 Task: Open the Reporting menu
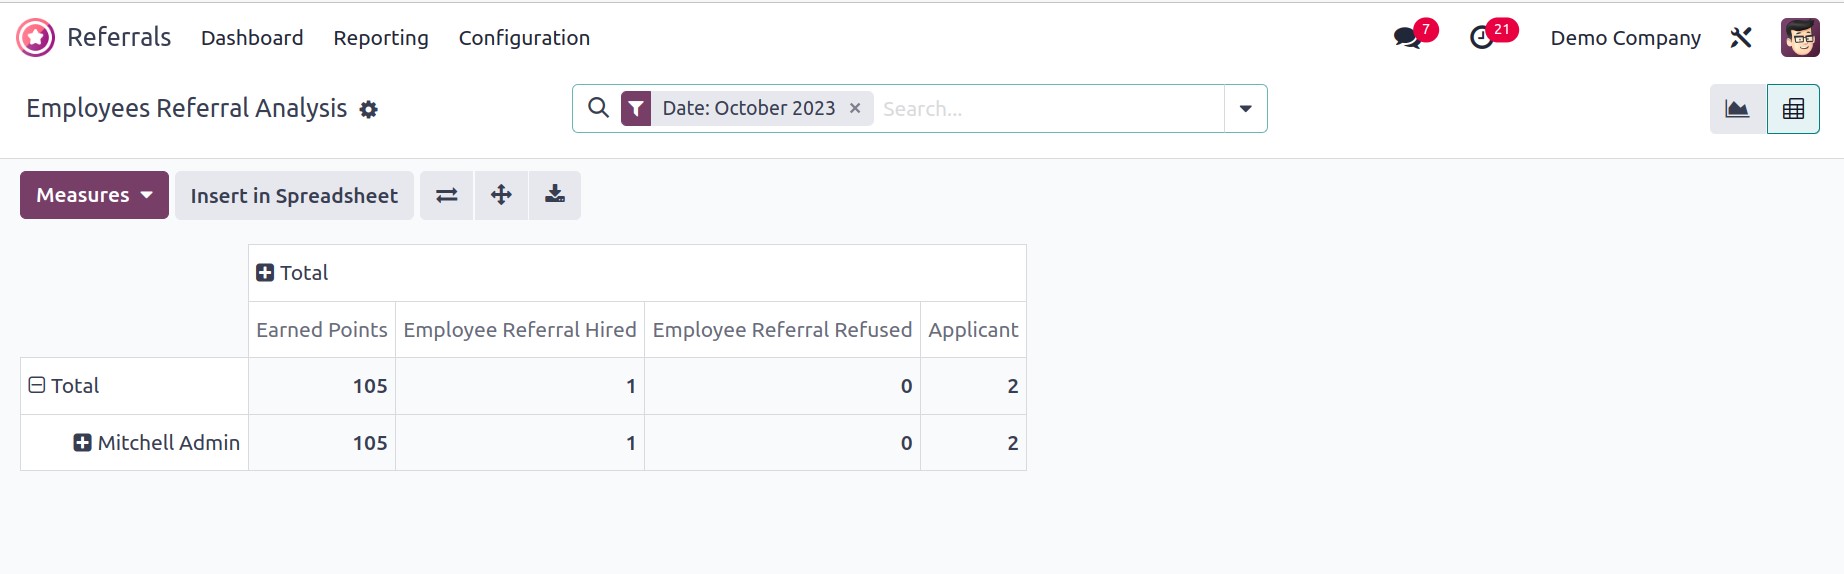pyautogui.click(x=381, y=38)
